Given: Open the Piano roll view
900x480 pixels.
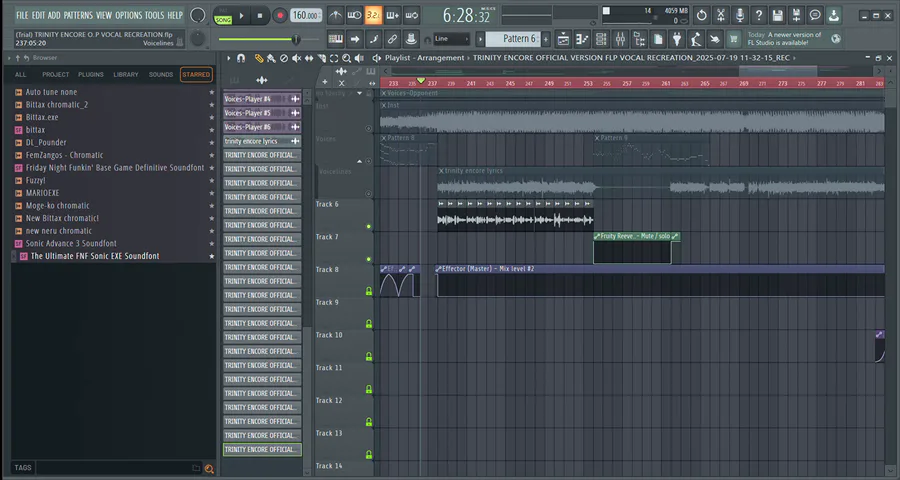Looking at the screenshot, I should 582,39.
